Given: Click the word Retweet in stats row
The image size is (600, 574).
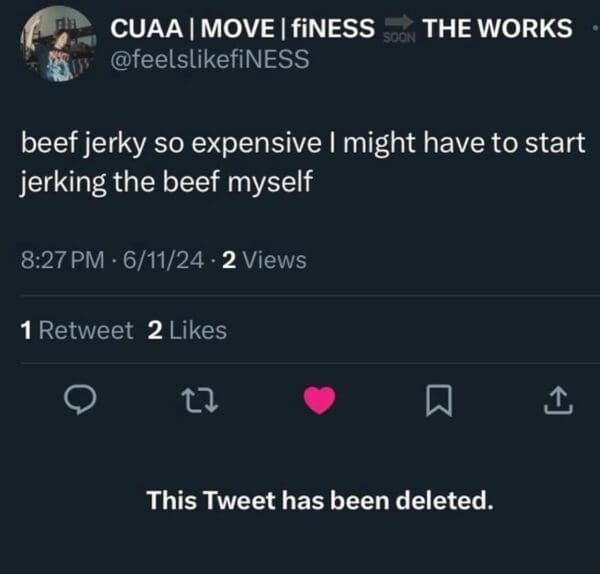Looking at the screenshot, I should pyautogui.click(x=86, y=330).
